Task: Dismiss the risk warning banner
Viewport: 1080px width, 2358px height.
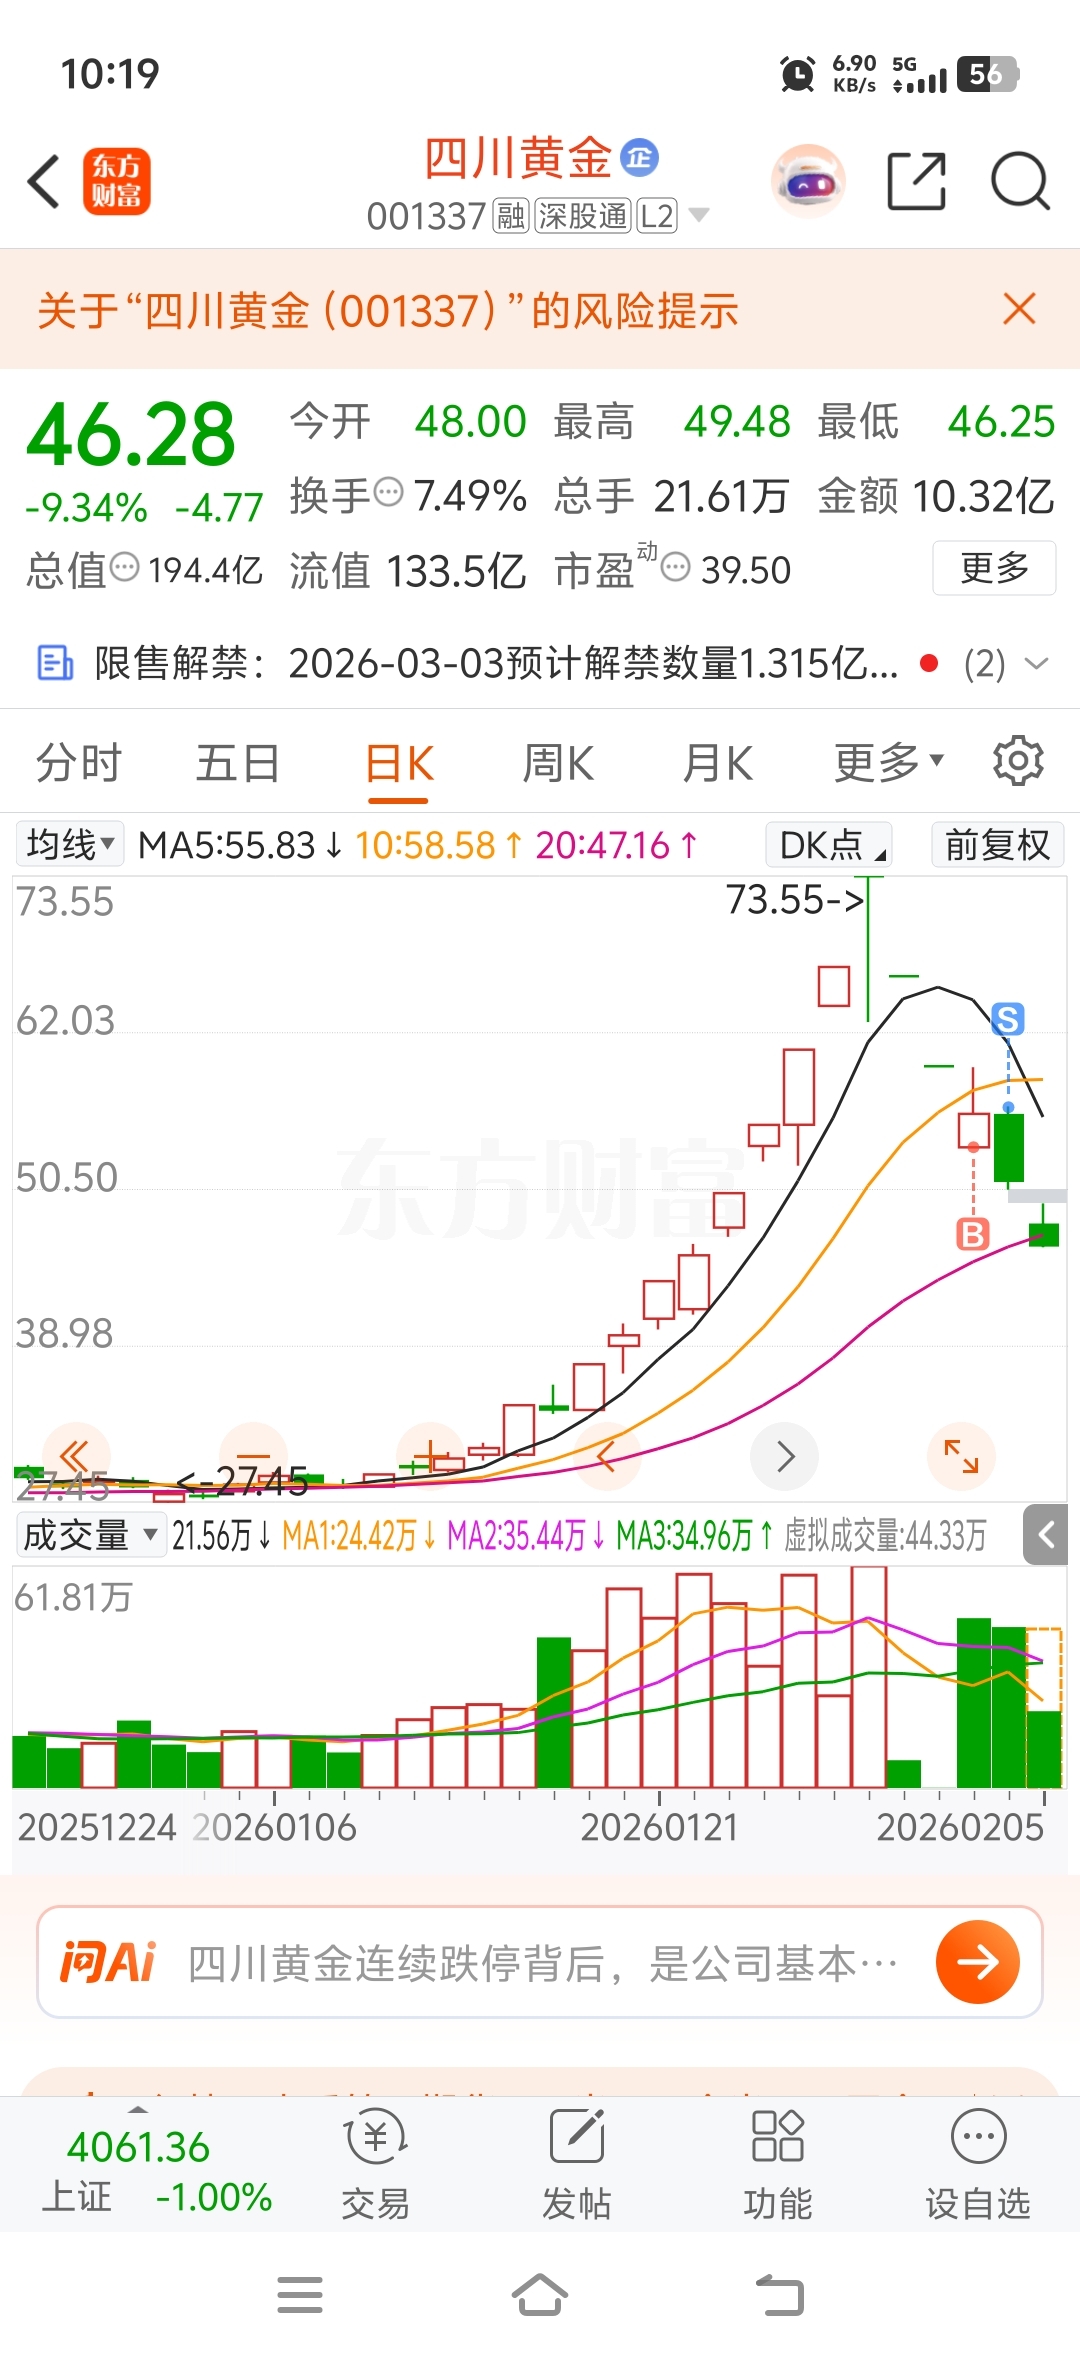Action: 1019,309
